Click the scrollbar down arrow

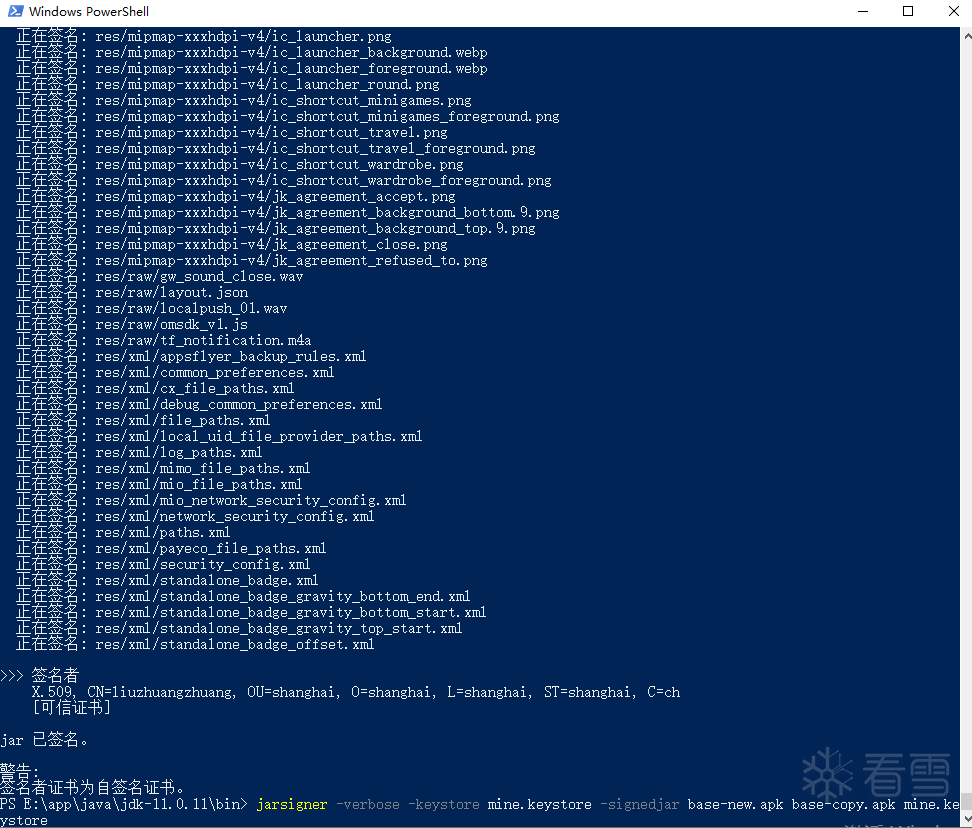pos(966,819)
